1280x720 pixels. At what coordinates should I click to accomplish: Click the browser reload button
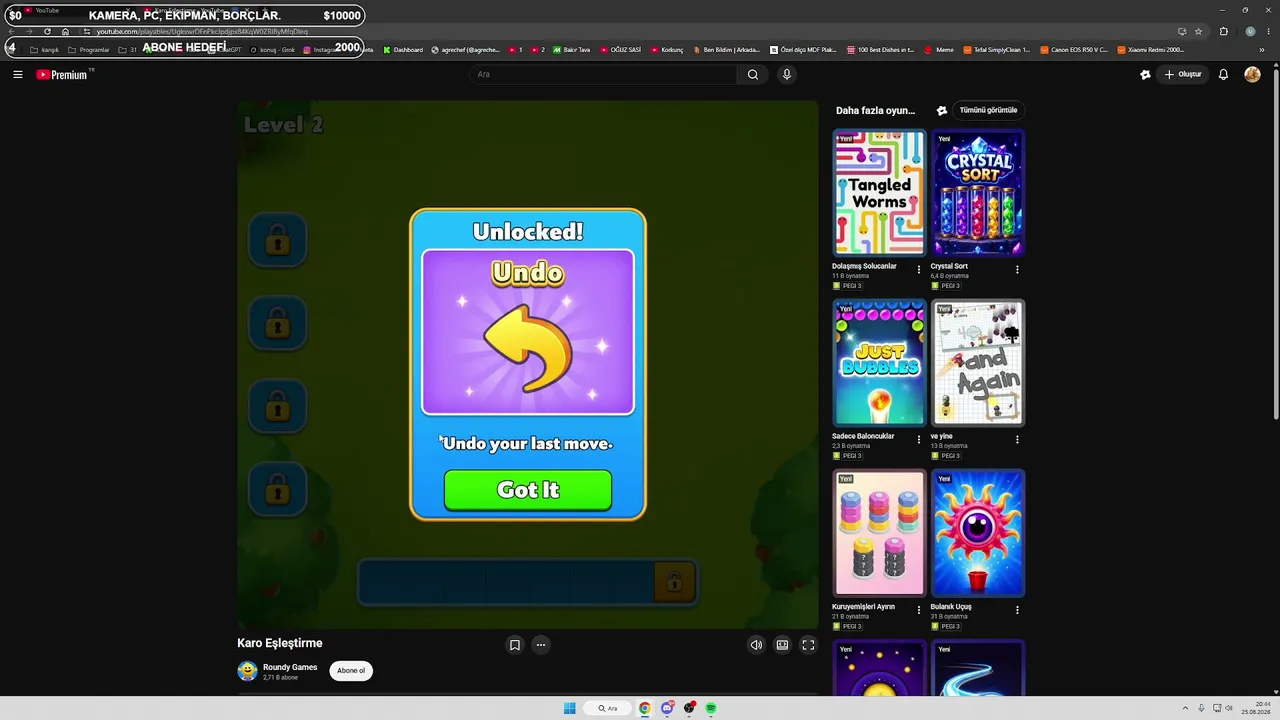[x=47, y=32]
